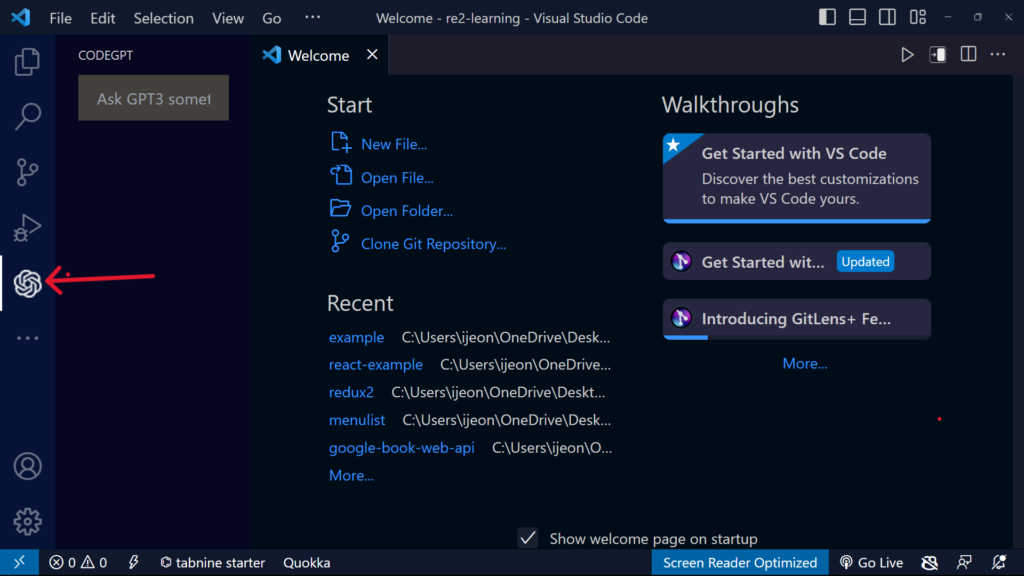This screenshot has height=576, width=1024.
Task: Open editor actions with the ellipsis menu
Action: click(997, 55)
